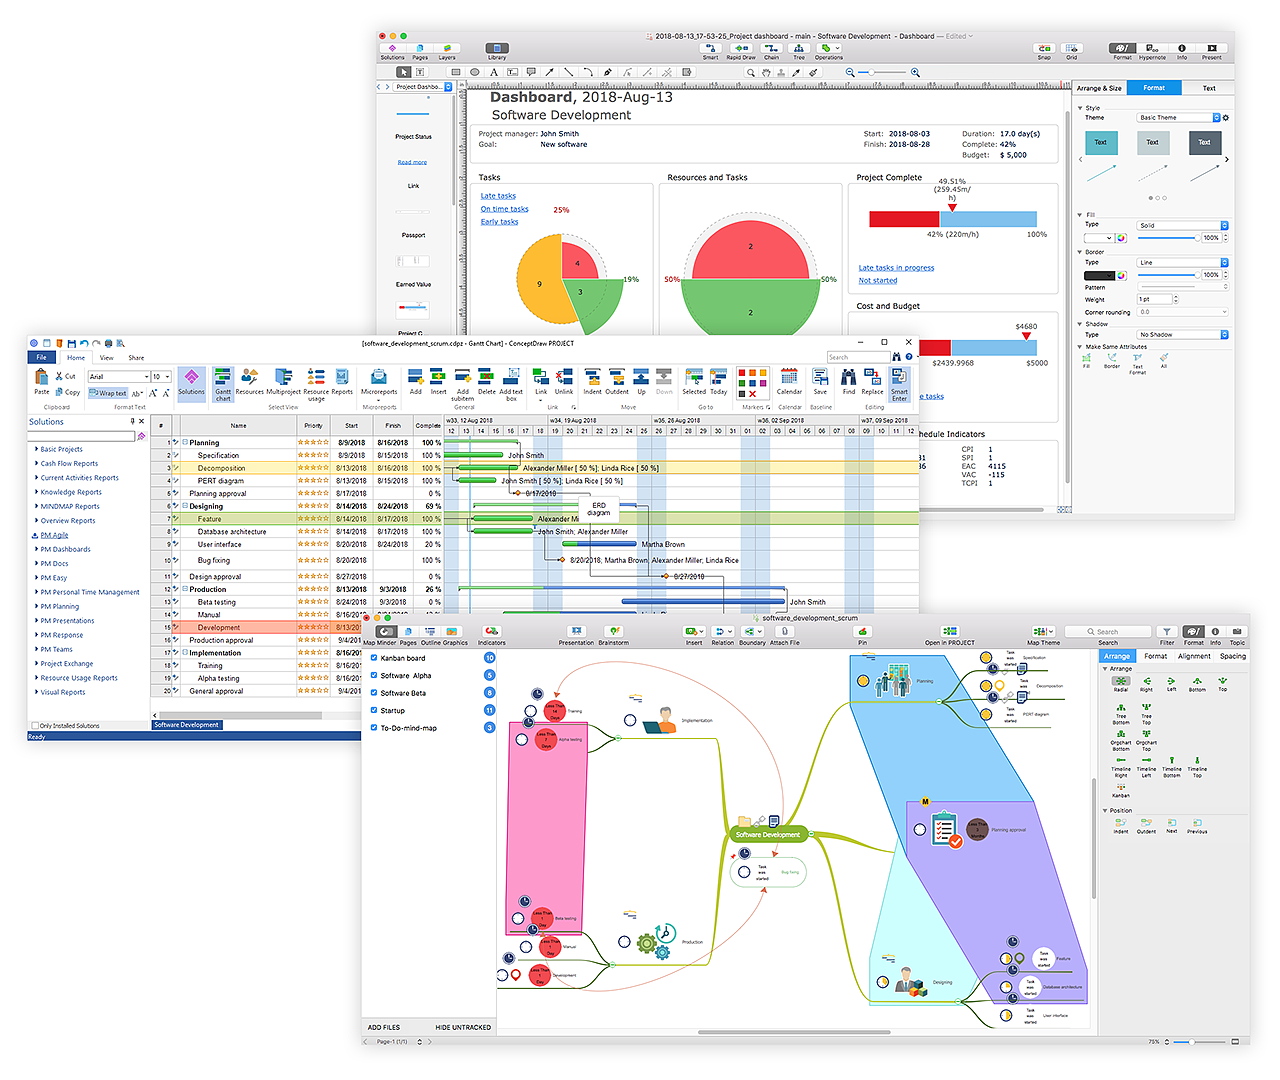Click Brainstorm icon in mind map toolbar
The width and height of the screenshot is (1280, 1080).
(614, 631)
